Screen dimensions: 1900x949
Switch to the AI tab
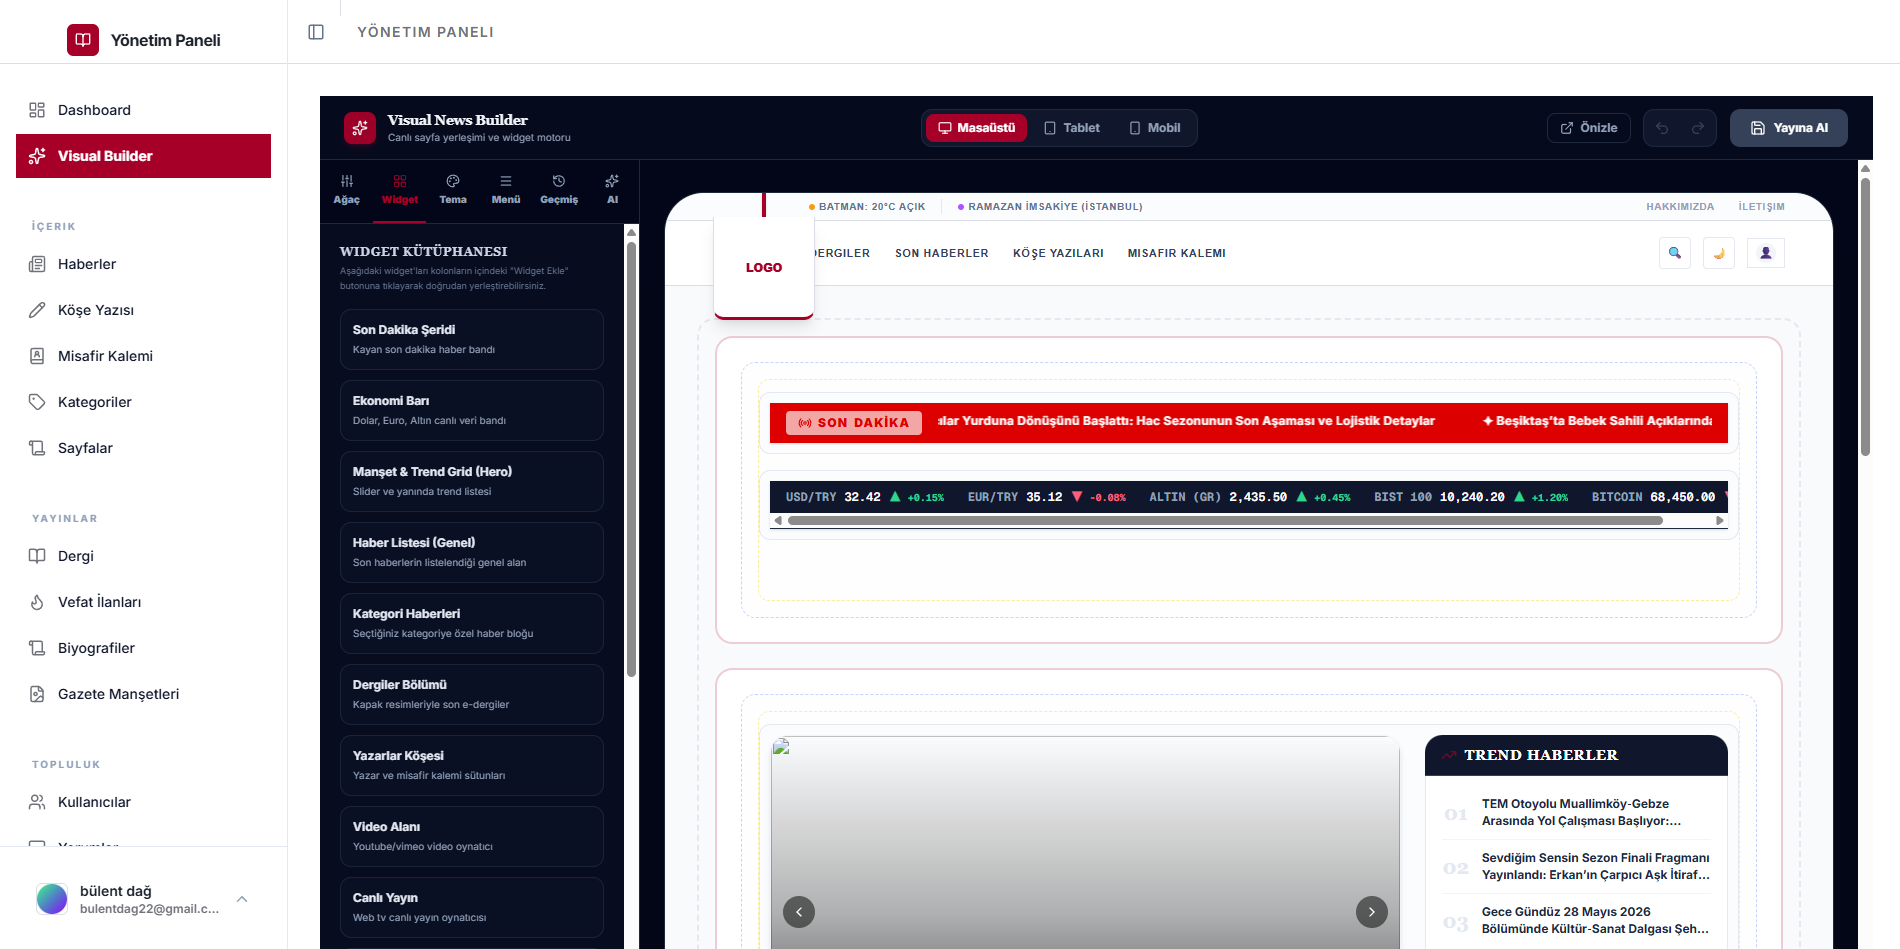coord(612,190)
